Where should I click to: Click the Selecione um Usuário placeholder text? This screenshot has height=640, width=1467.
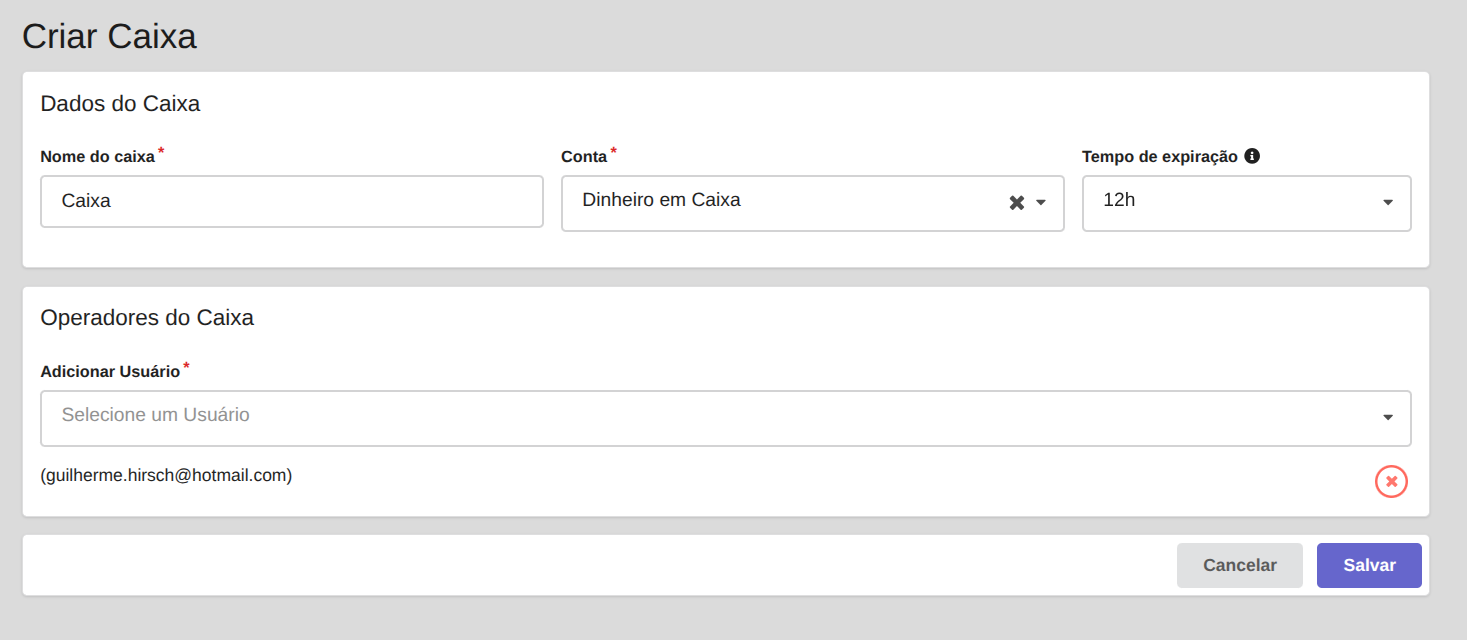[x=155, y=415]
